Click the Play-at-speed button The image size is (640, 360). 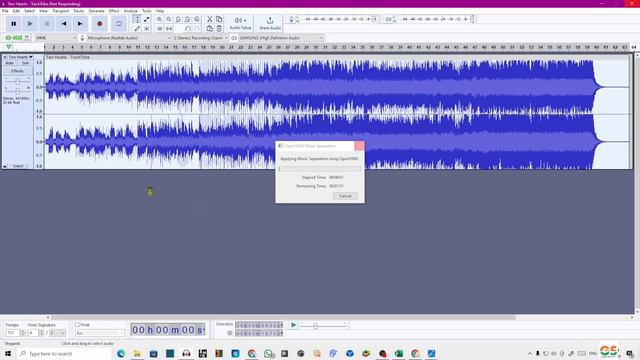coord(293,325)
